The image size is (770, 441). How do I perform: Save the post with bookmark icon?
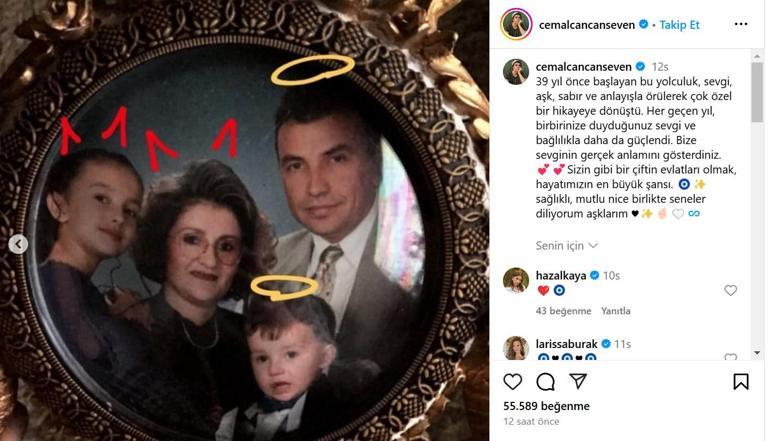(x=740, y=382)
